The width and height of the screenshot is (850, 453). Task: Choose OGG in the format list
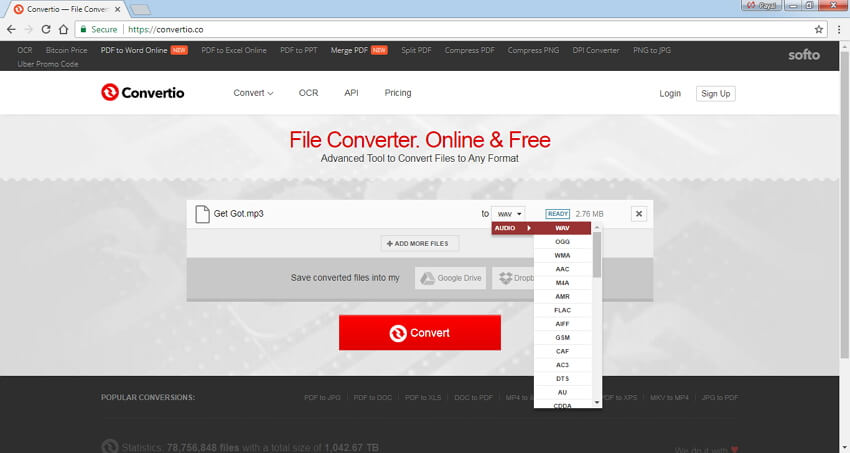pyautogui.click(x=562, y=242)
